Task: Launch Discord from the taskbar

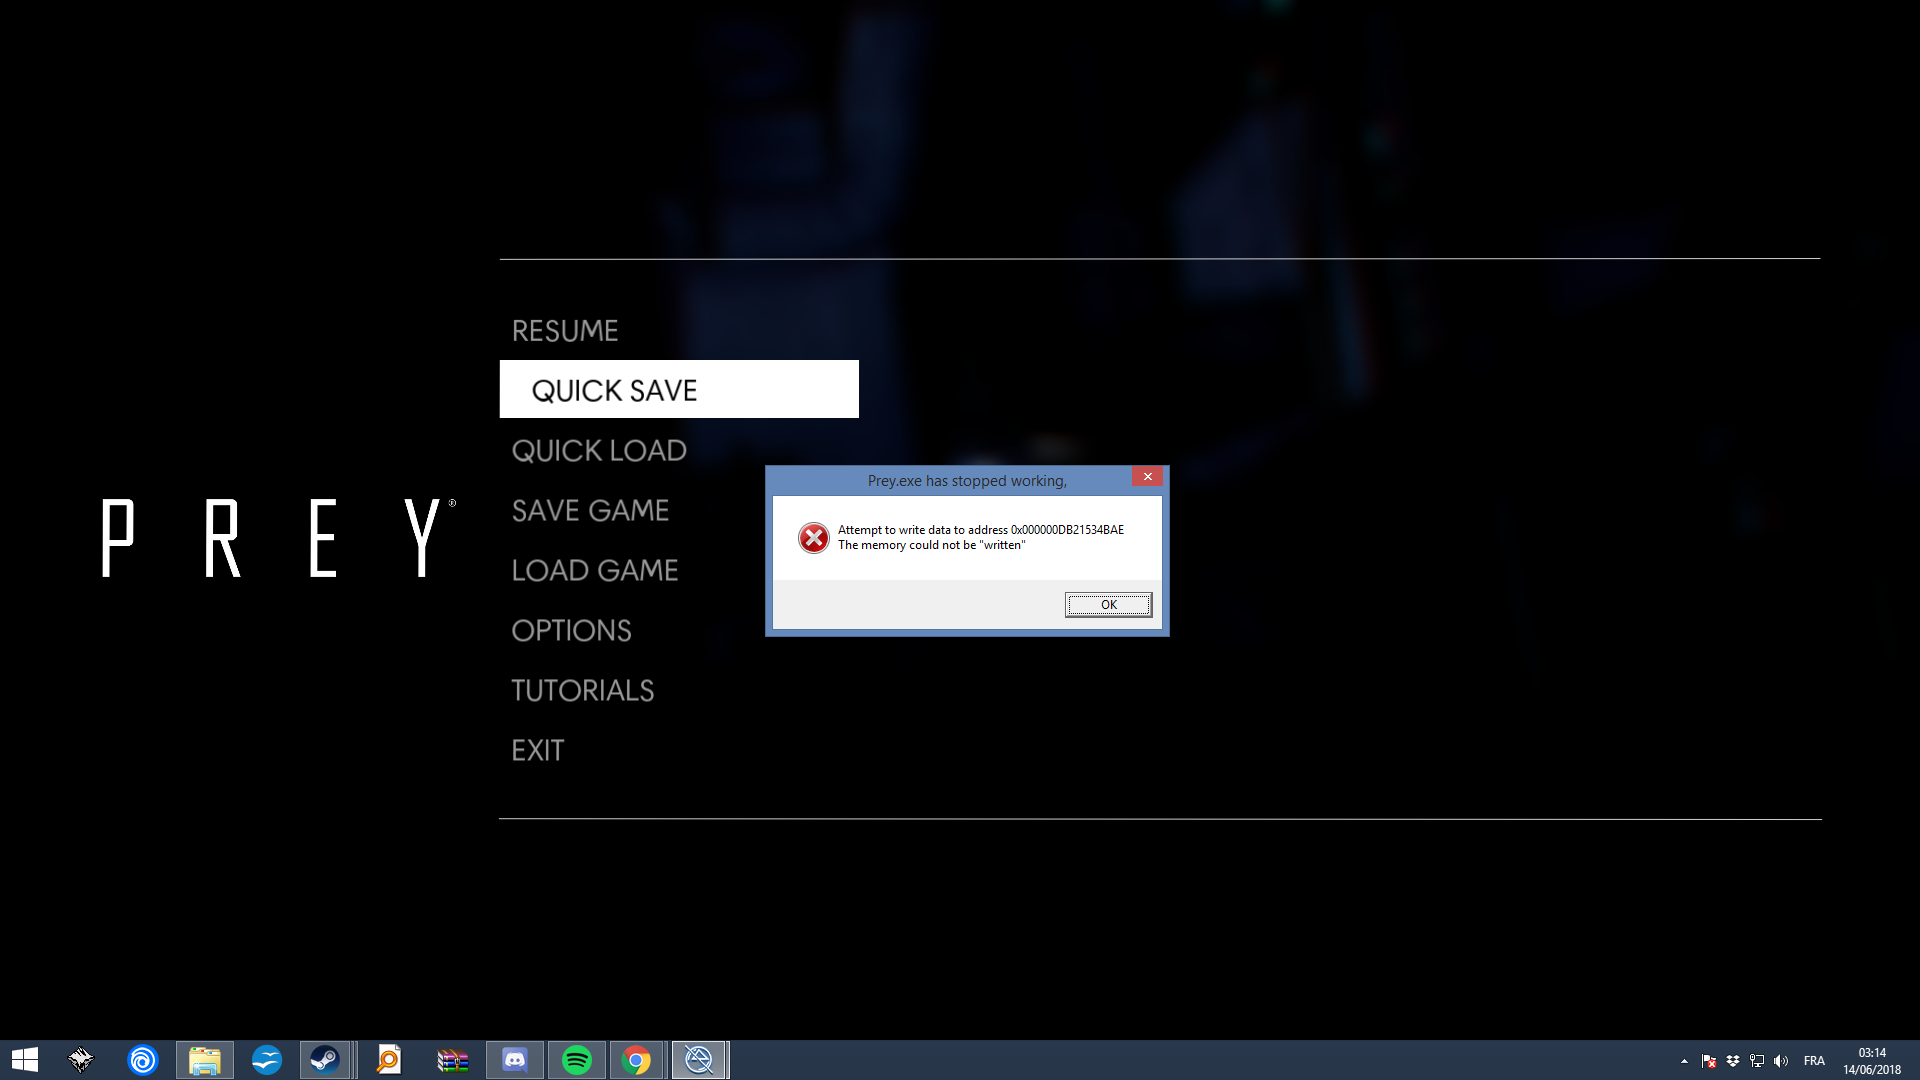Action: click(x=514, y=1059)
